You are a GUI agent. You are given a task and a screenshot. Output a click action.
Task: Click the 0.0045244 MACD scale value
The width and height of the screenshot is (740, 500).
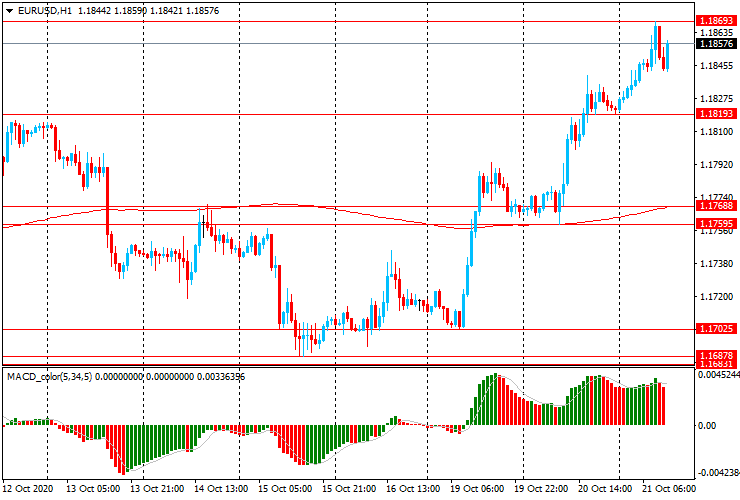tap(719, 375)
